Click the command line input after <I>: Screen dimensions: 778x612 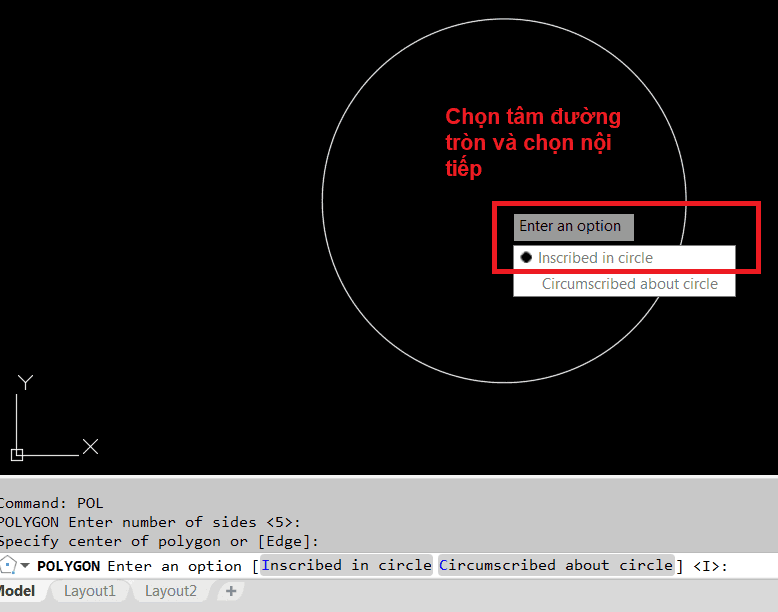(x=752, y=566)
